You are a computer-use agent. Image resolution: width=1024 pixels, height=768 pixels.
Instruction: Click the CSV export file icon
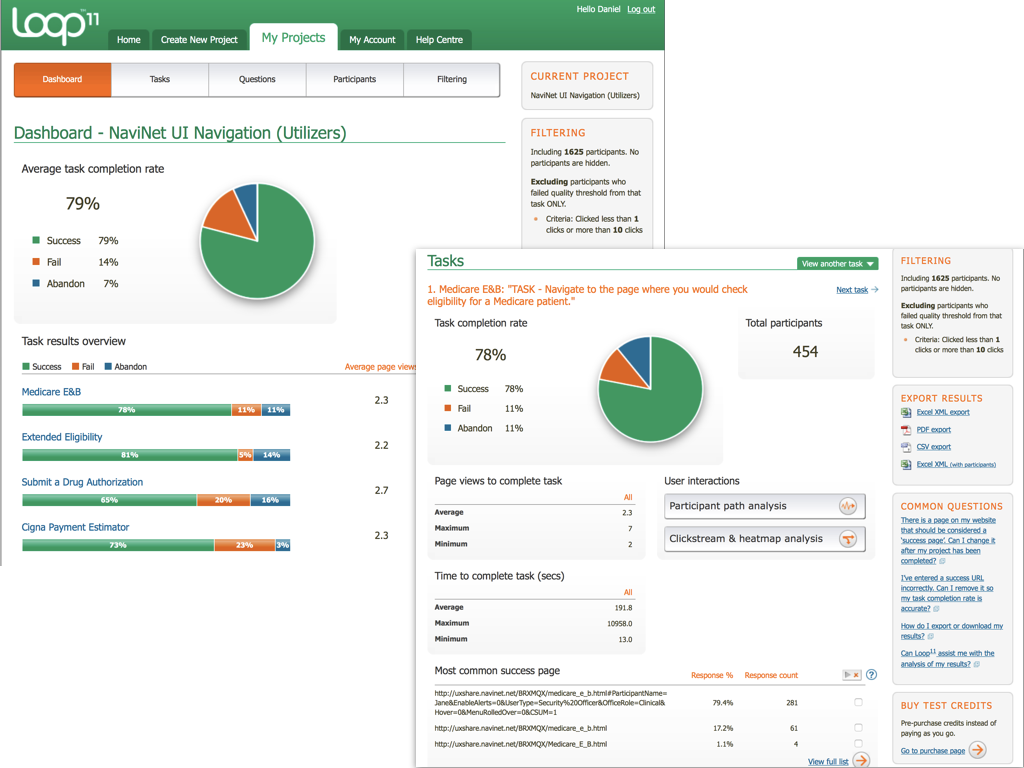pyautogui.click(x=906, y=447)
